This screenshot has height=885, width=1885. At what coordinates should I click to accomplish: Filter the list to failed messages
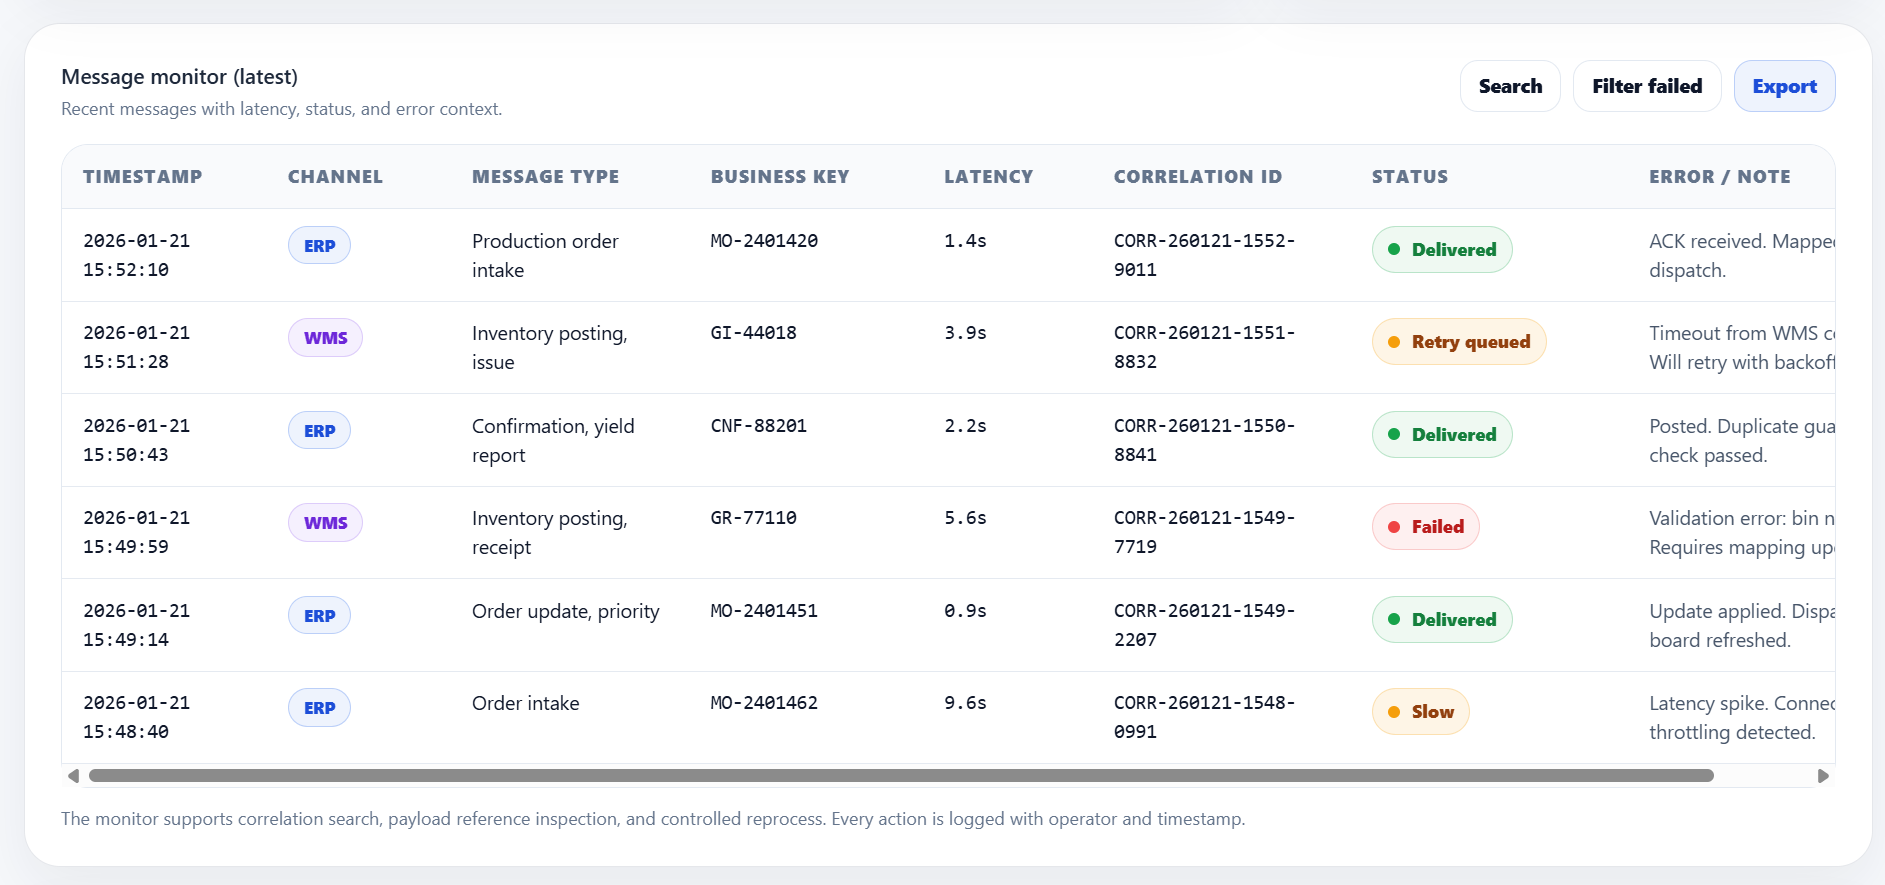tap(1646, 87)
